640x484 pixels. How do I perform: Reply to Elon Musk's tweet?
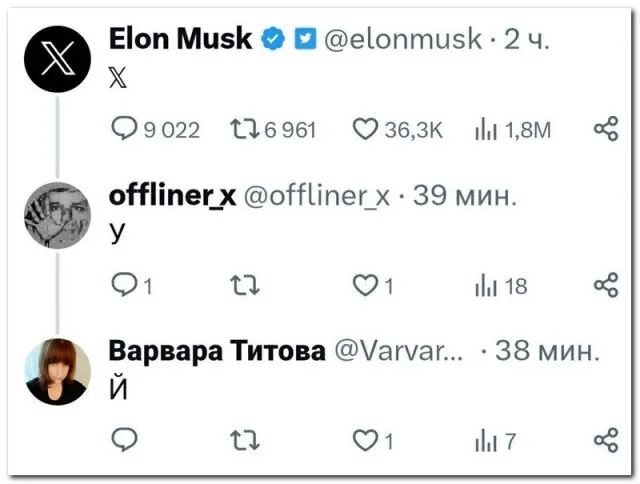(x=123, y=128)
